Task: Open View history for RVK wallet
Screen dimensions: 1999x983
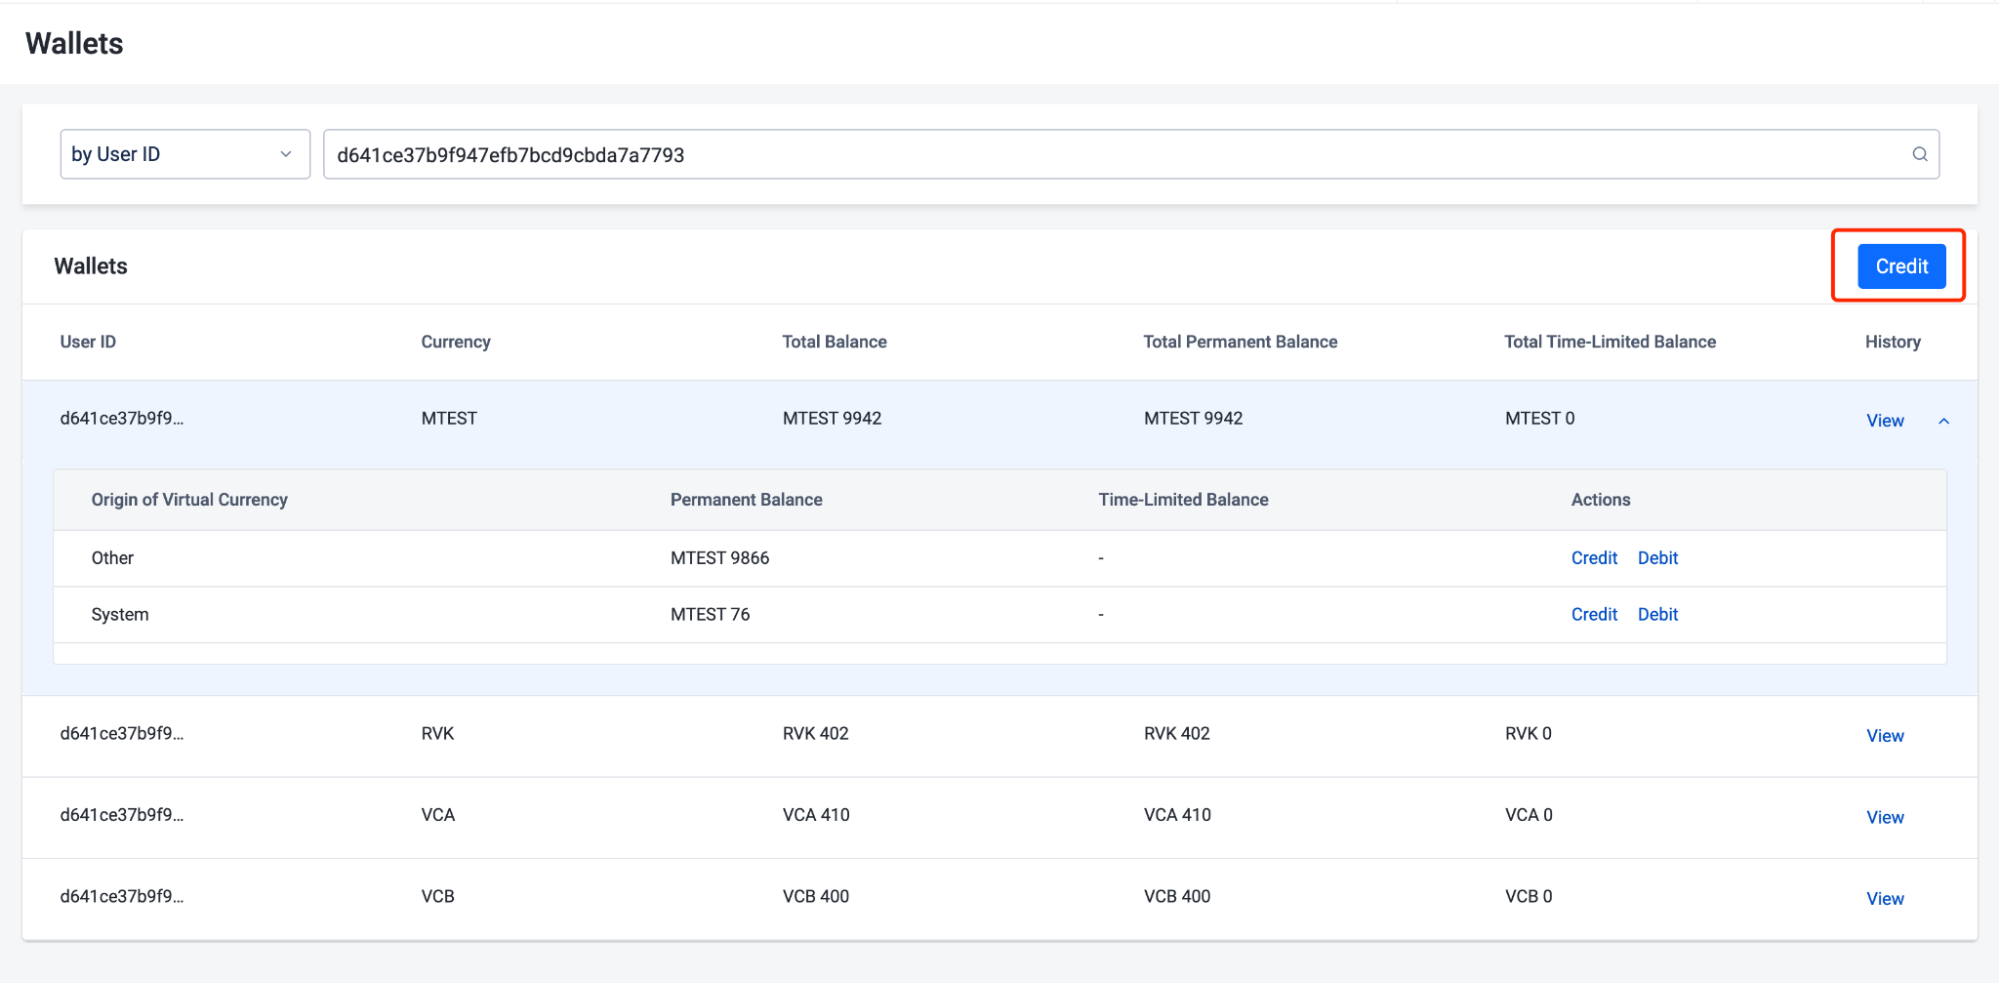Action: pyautogui.click(x=1884, y=736)
